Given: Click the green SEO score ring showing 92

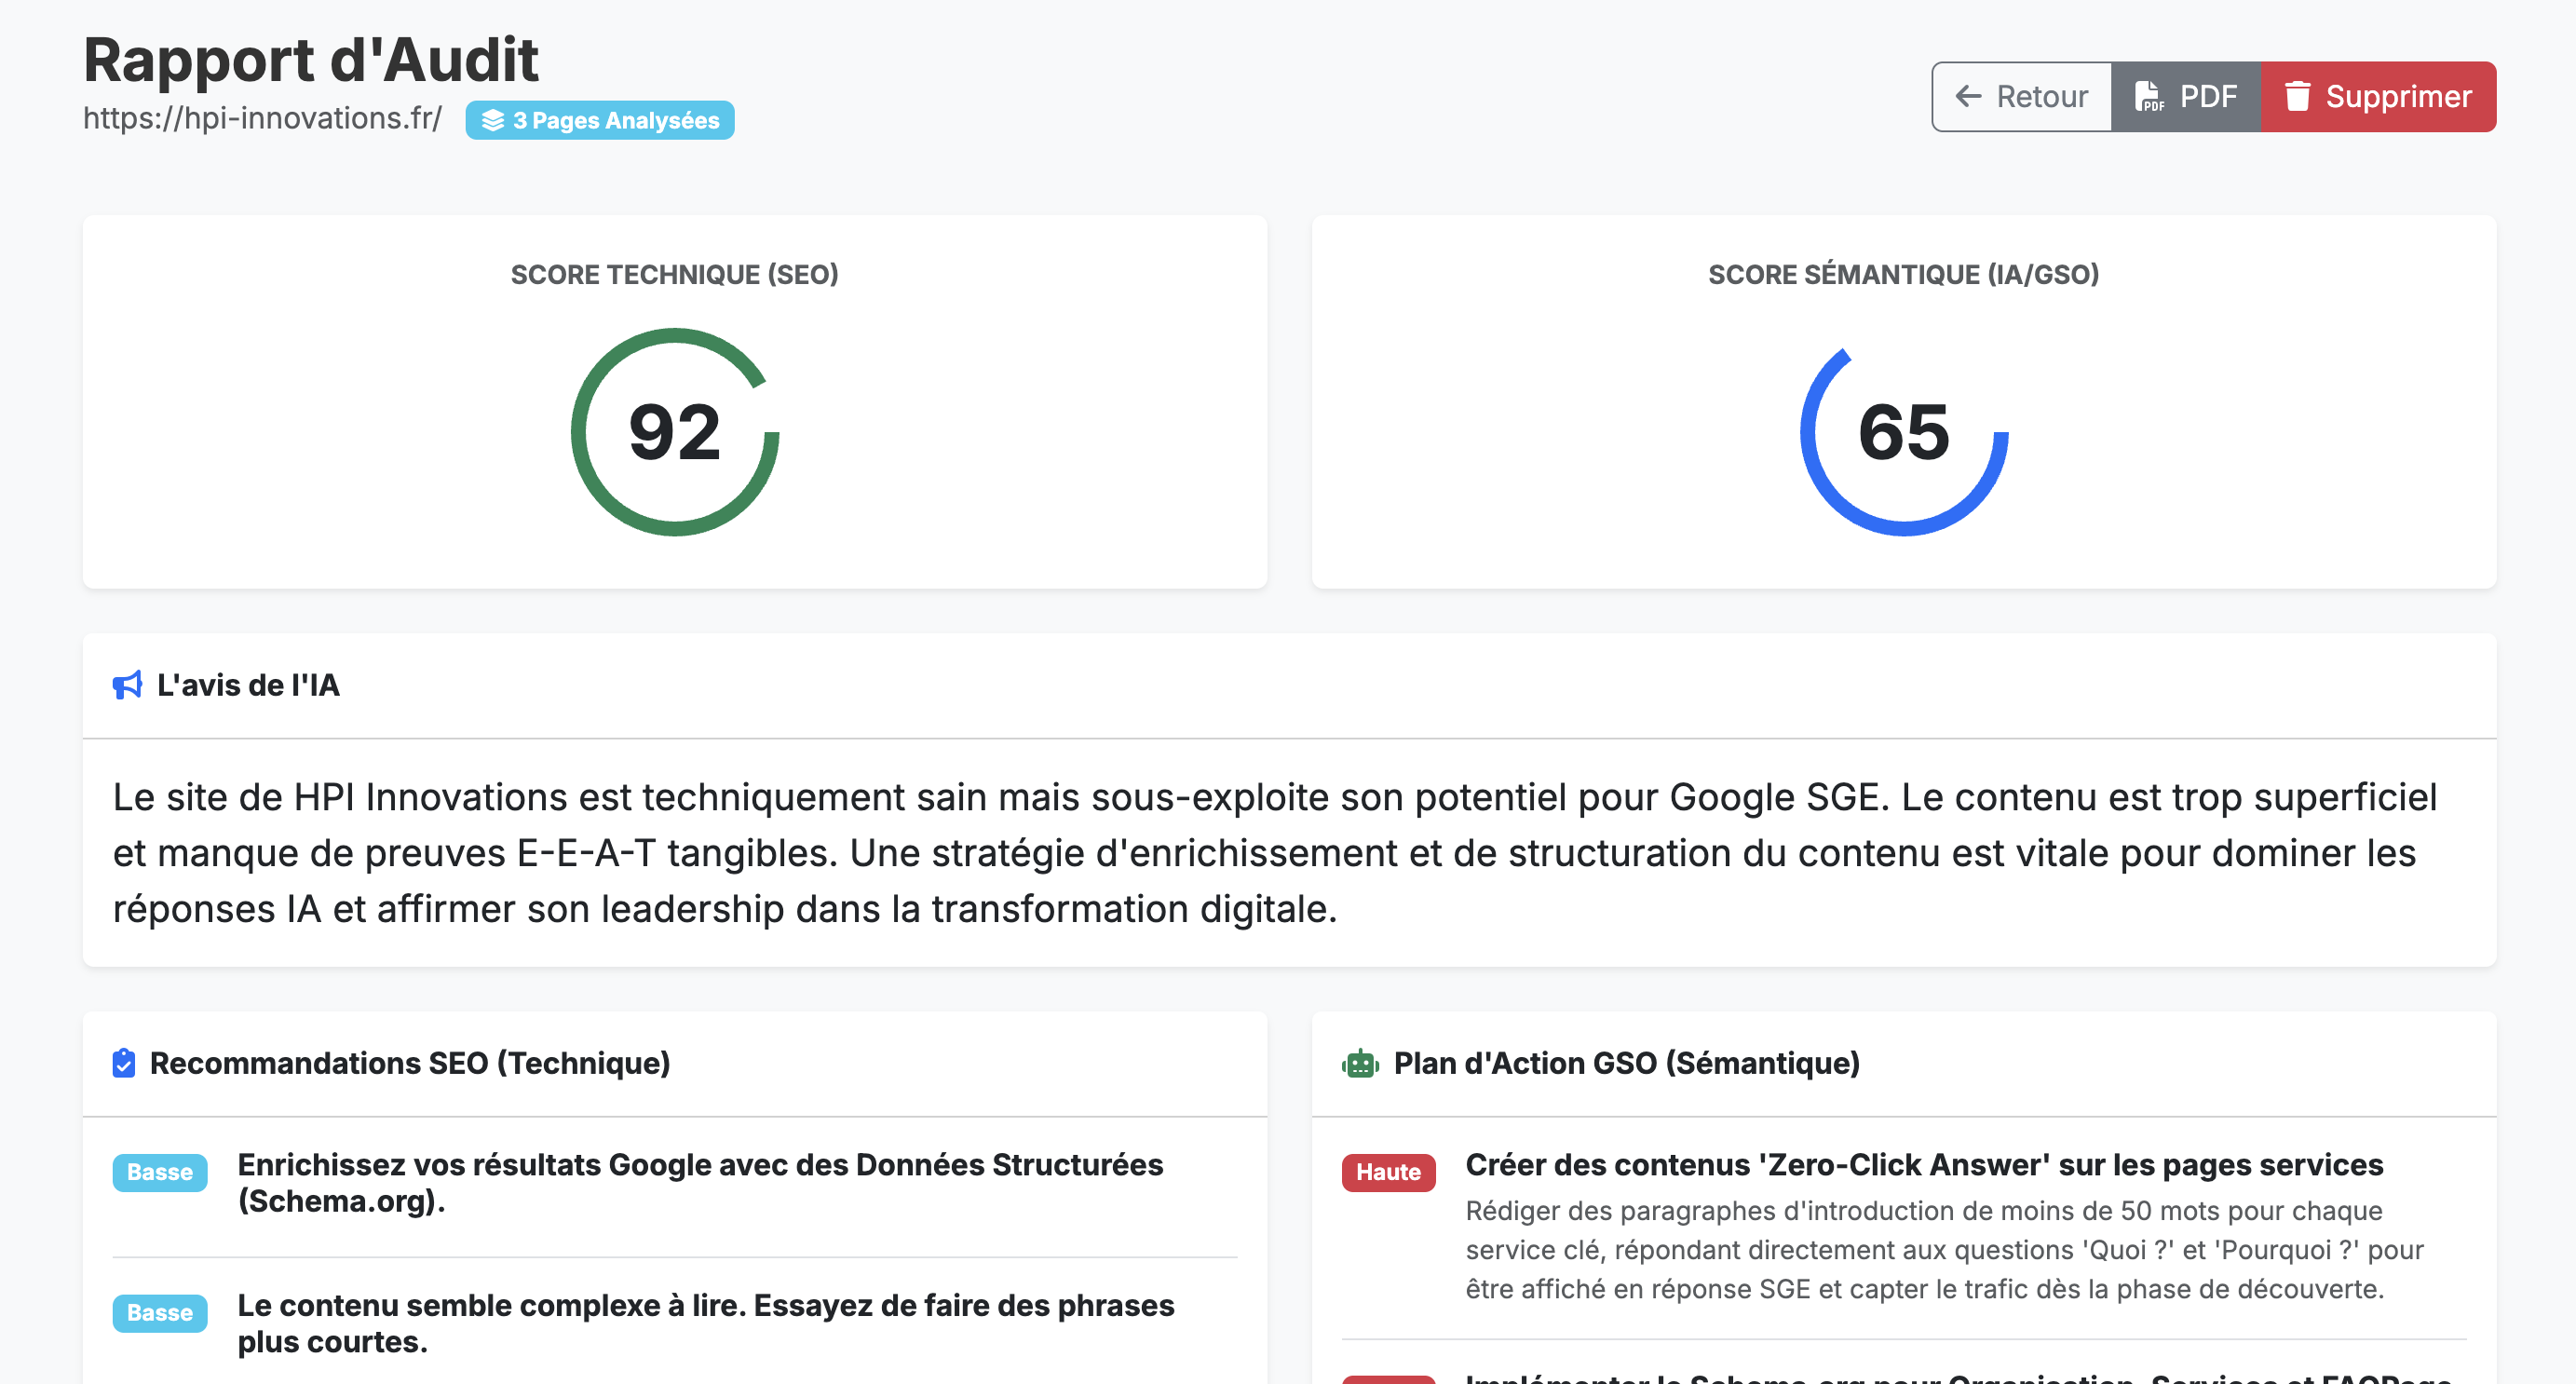Looking at the screenshot, I should [675, 432].
